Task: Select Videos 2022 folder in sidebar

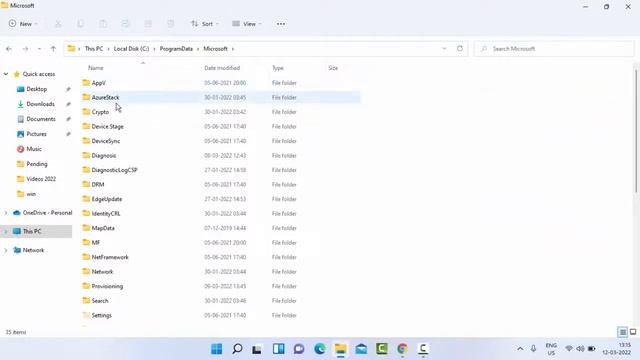Action: coord(41,179)
